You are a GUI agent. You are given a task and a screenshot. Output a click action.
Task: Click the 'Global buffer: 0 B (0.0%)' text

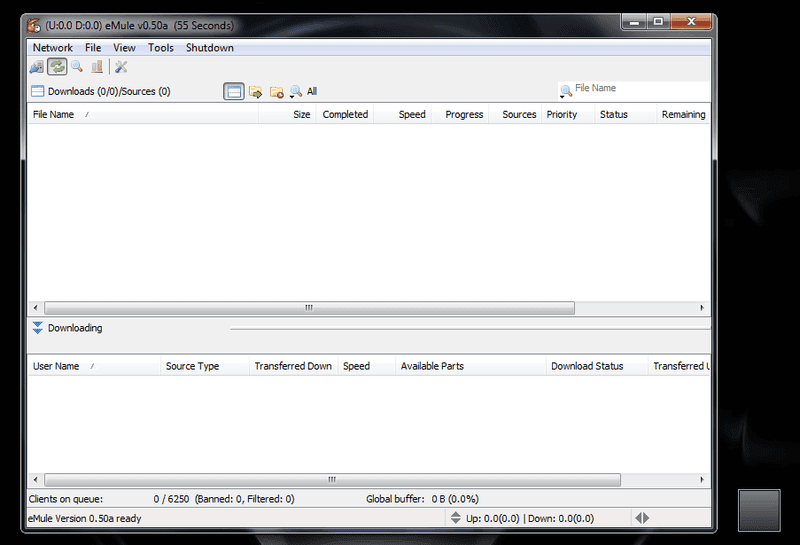(x=422, y=499)
